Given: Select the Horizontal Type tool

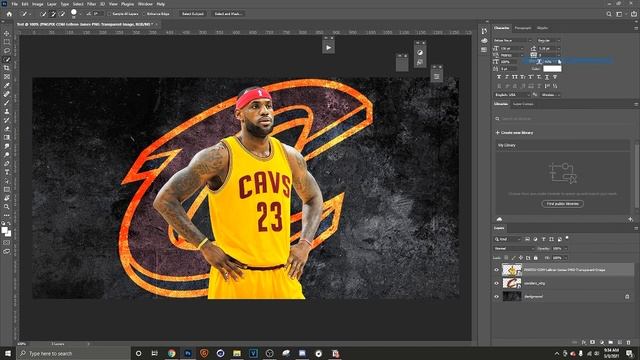Looking at the screenshot, I should point(7,172).
